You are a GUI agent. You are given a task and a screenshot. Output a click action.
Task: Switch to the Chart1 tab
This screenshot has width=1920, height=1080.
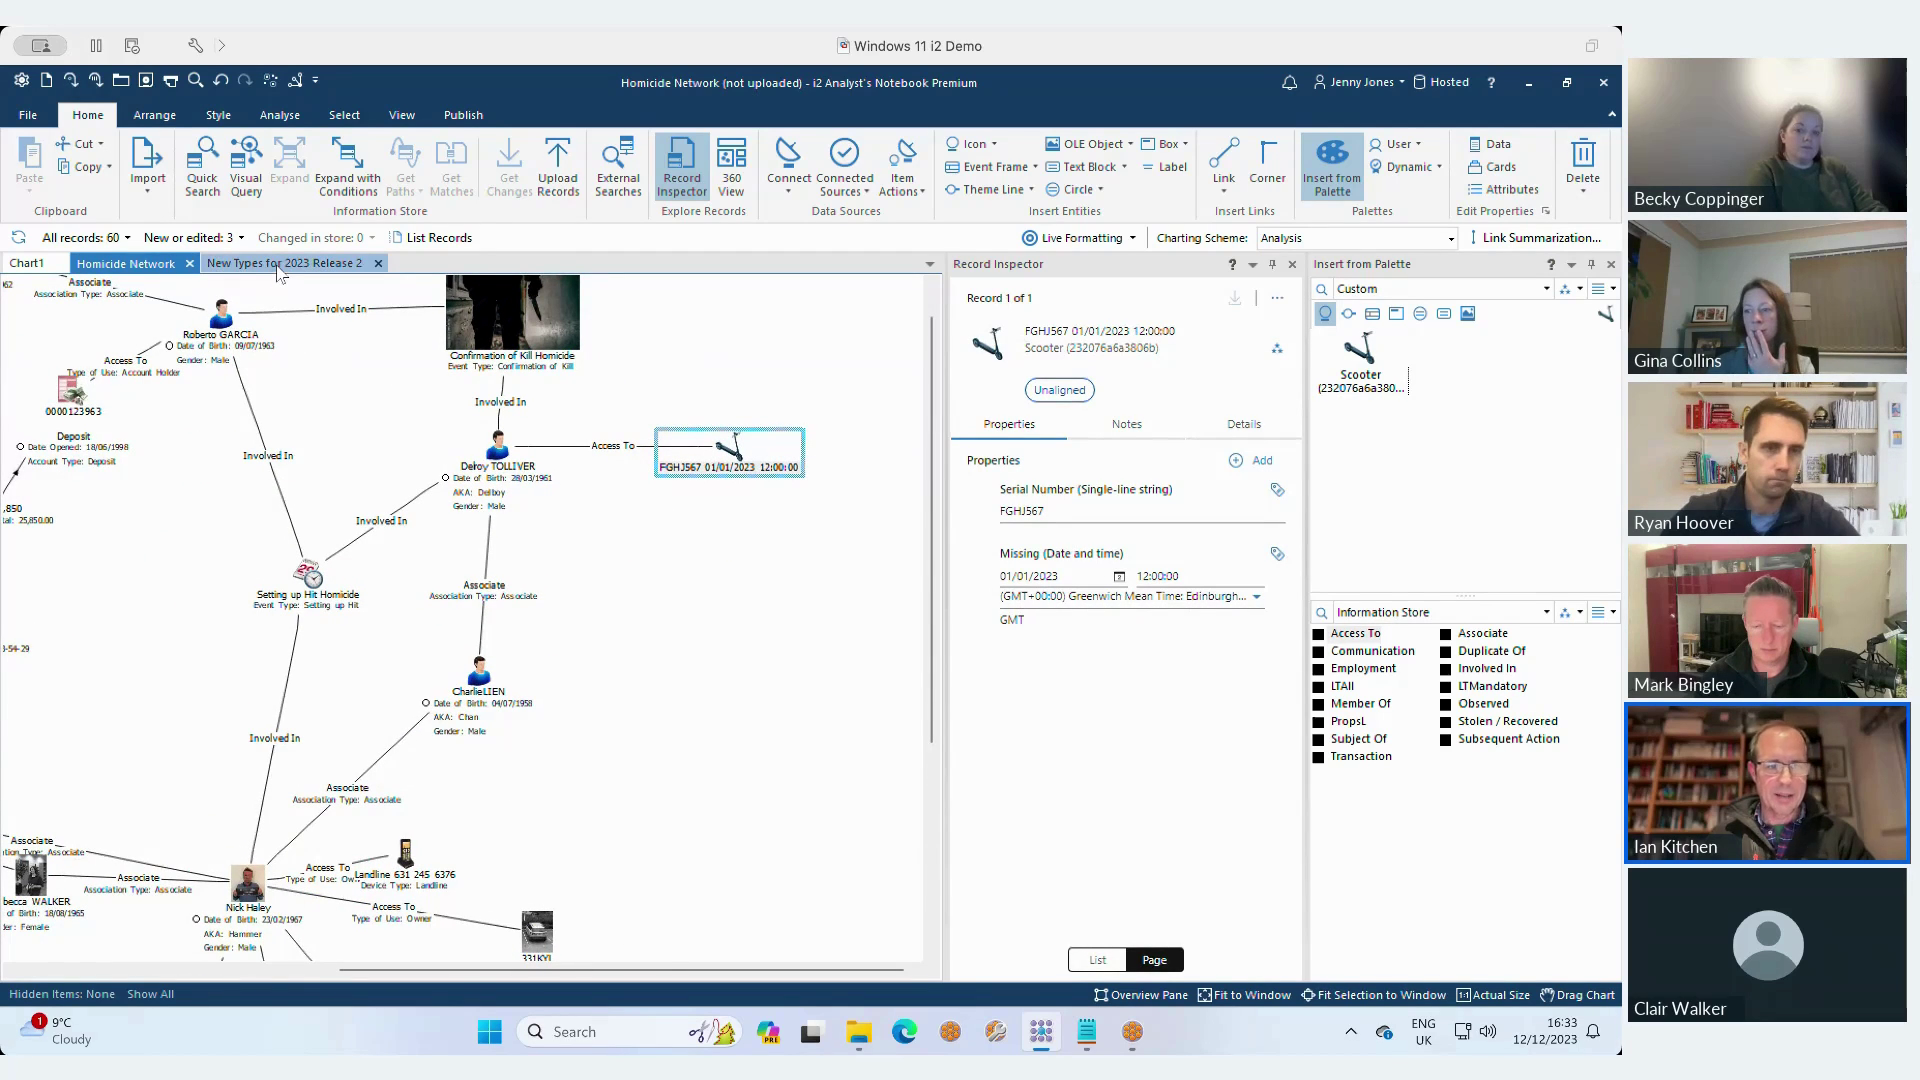pos(27,264)
